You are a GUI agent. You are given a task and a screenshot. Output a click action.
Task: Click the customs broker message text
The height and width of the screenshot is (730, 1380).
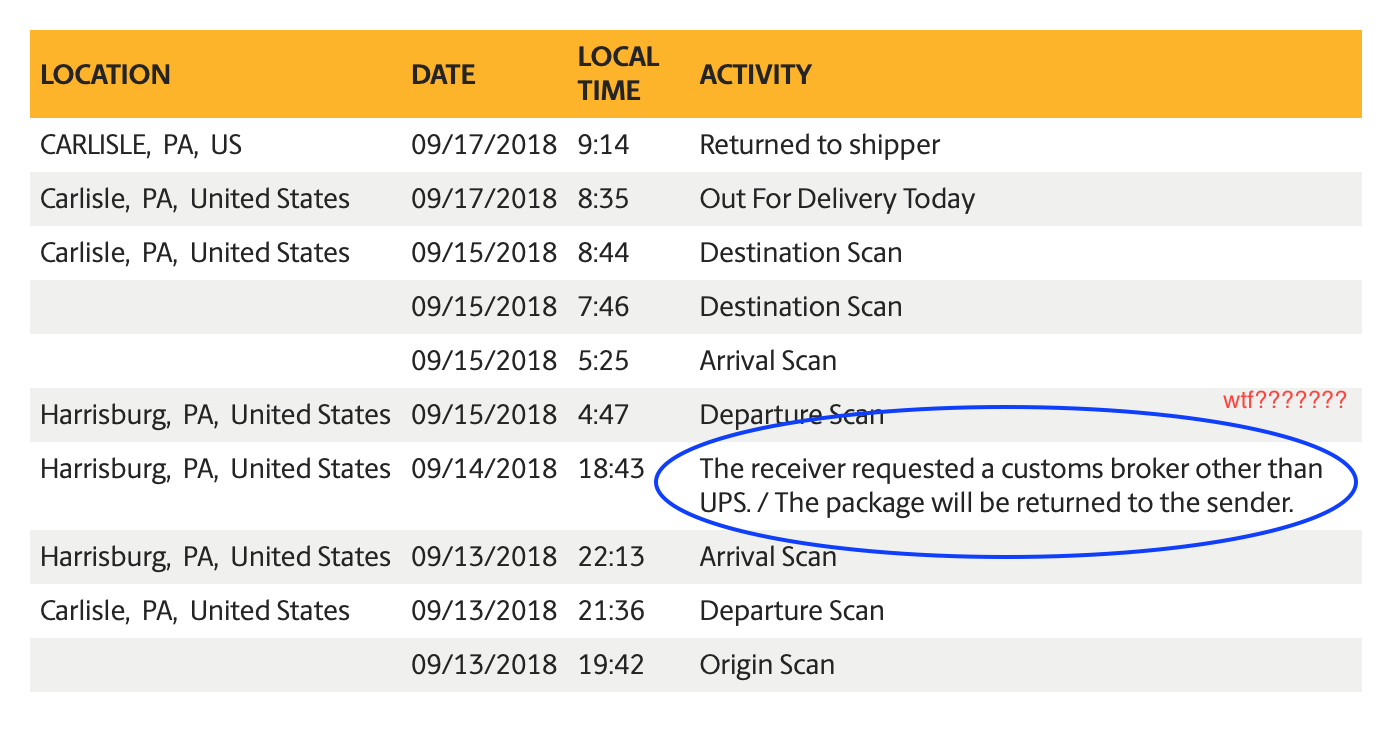click(x=1011, y=485)
